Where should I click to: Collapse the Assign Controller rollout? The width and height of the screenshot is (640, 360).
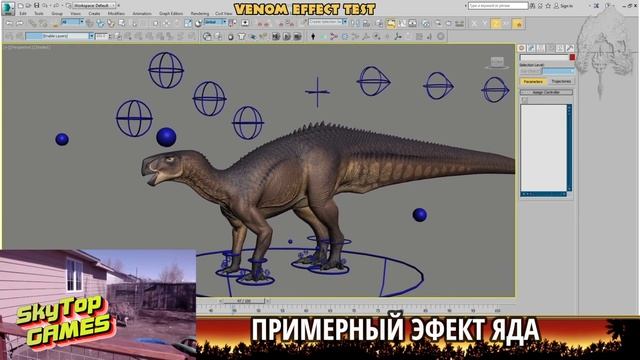pos(546,92)
